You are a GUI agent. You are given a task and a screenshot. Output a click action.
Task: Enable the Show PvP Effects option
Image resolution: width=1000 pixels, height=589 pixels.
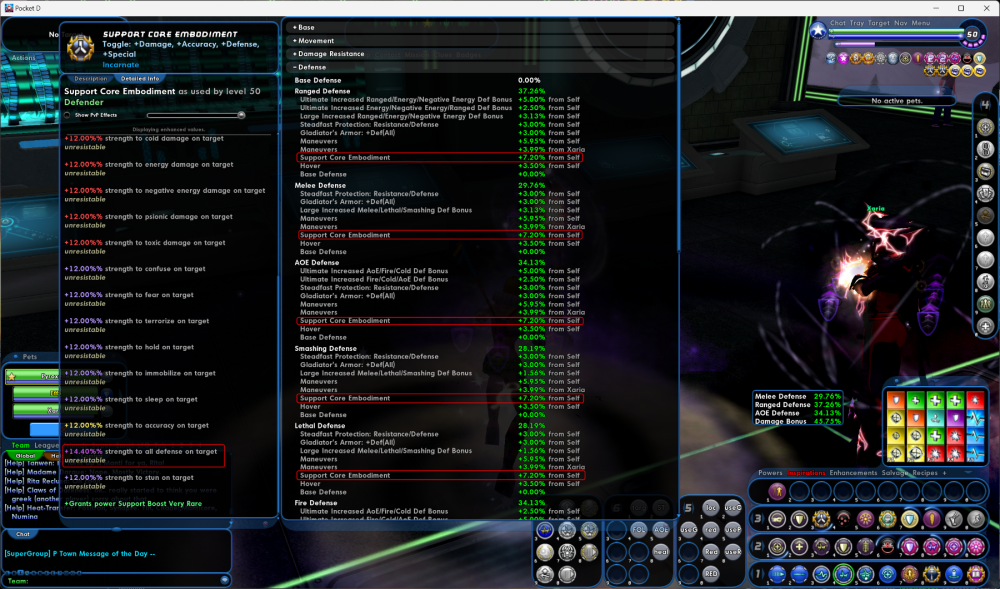[x=68, y=115]
